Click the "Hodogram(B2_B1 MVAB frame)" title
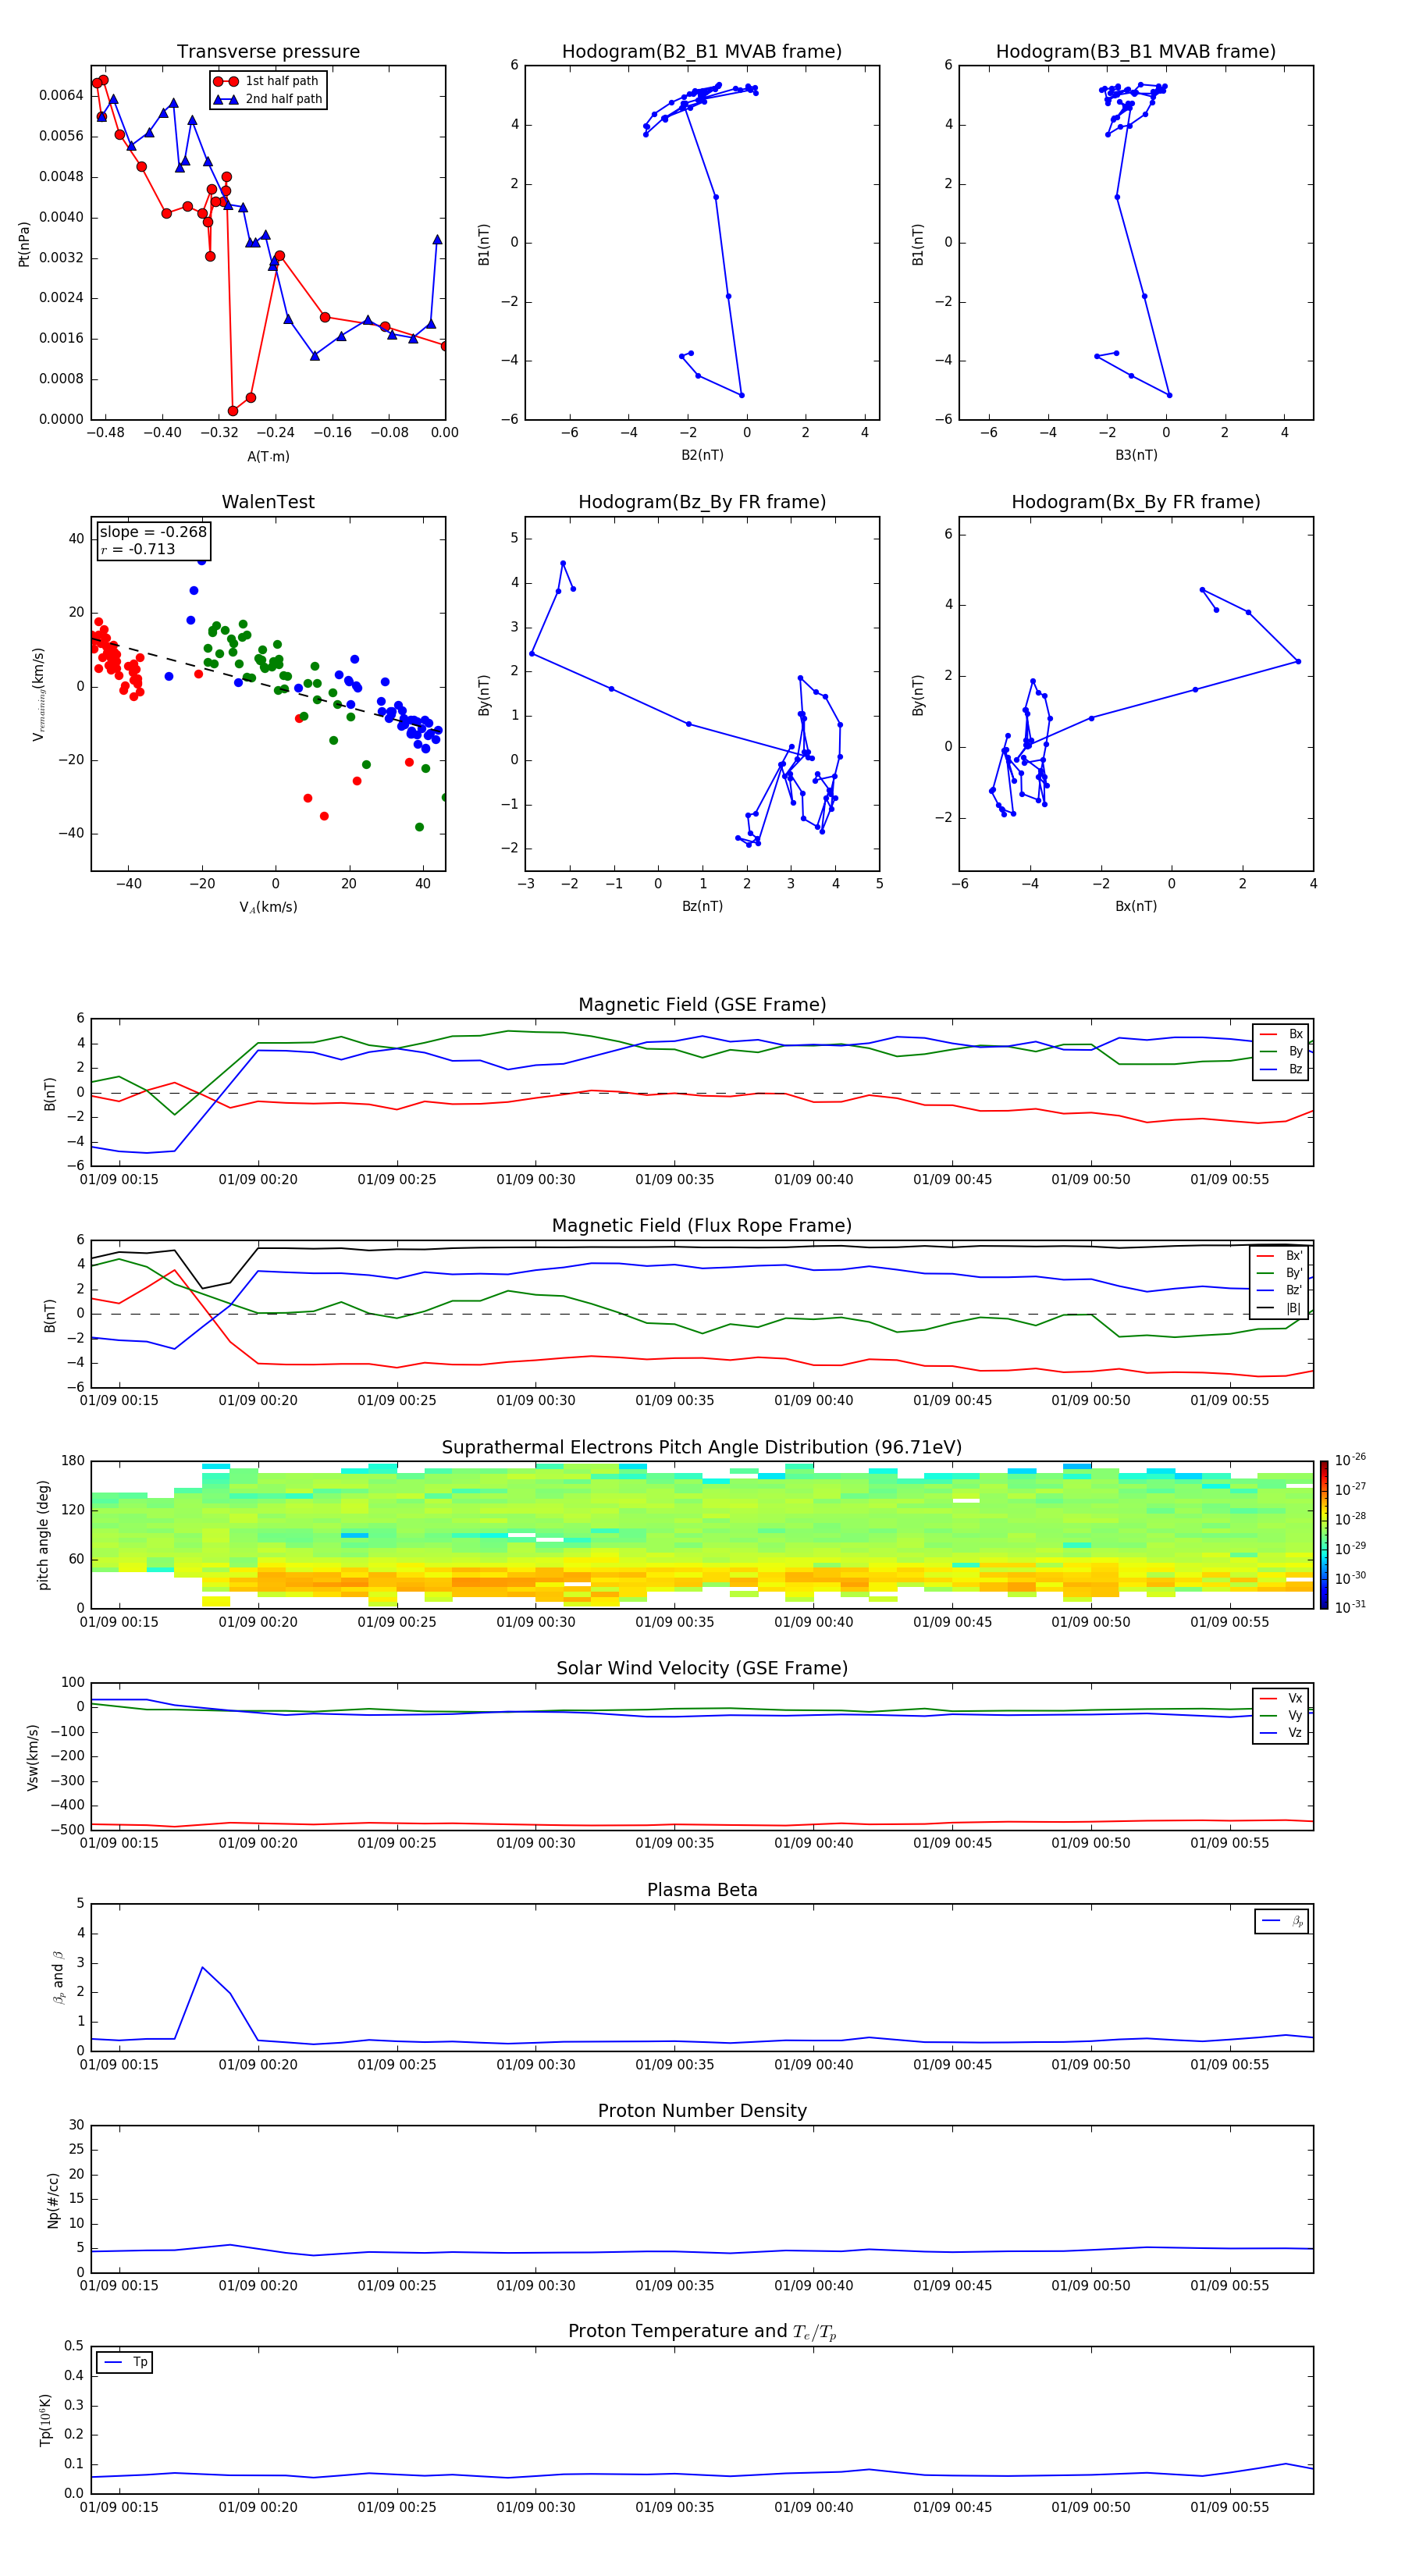1405x2576 pixels. point(702,52)
